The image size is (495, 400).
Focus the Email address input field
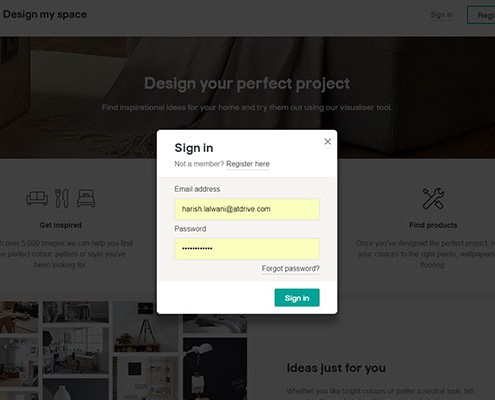[x=247, y=209]
